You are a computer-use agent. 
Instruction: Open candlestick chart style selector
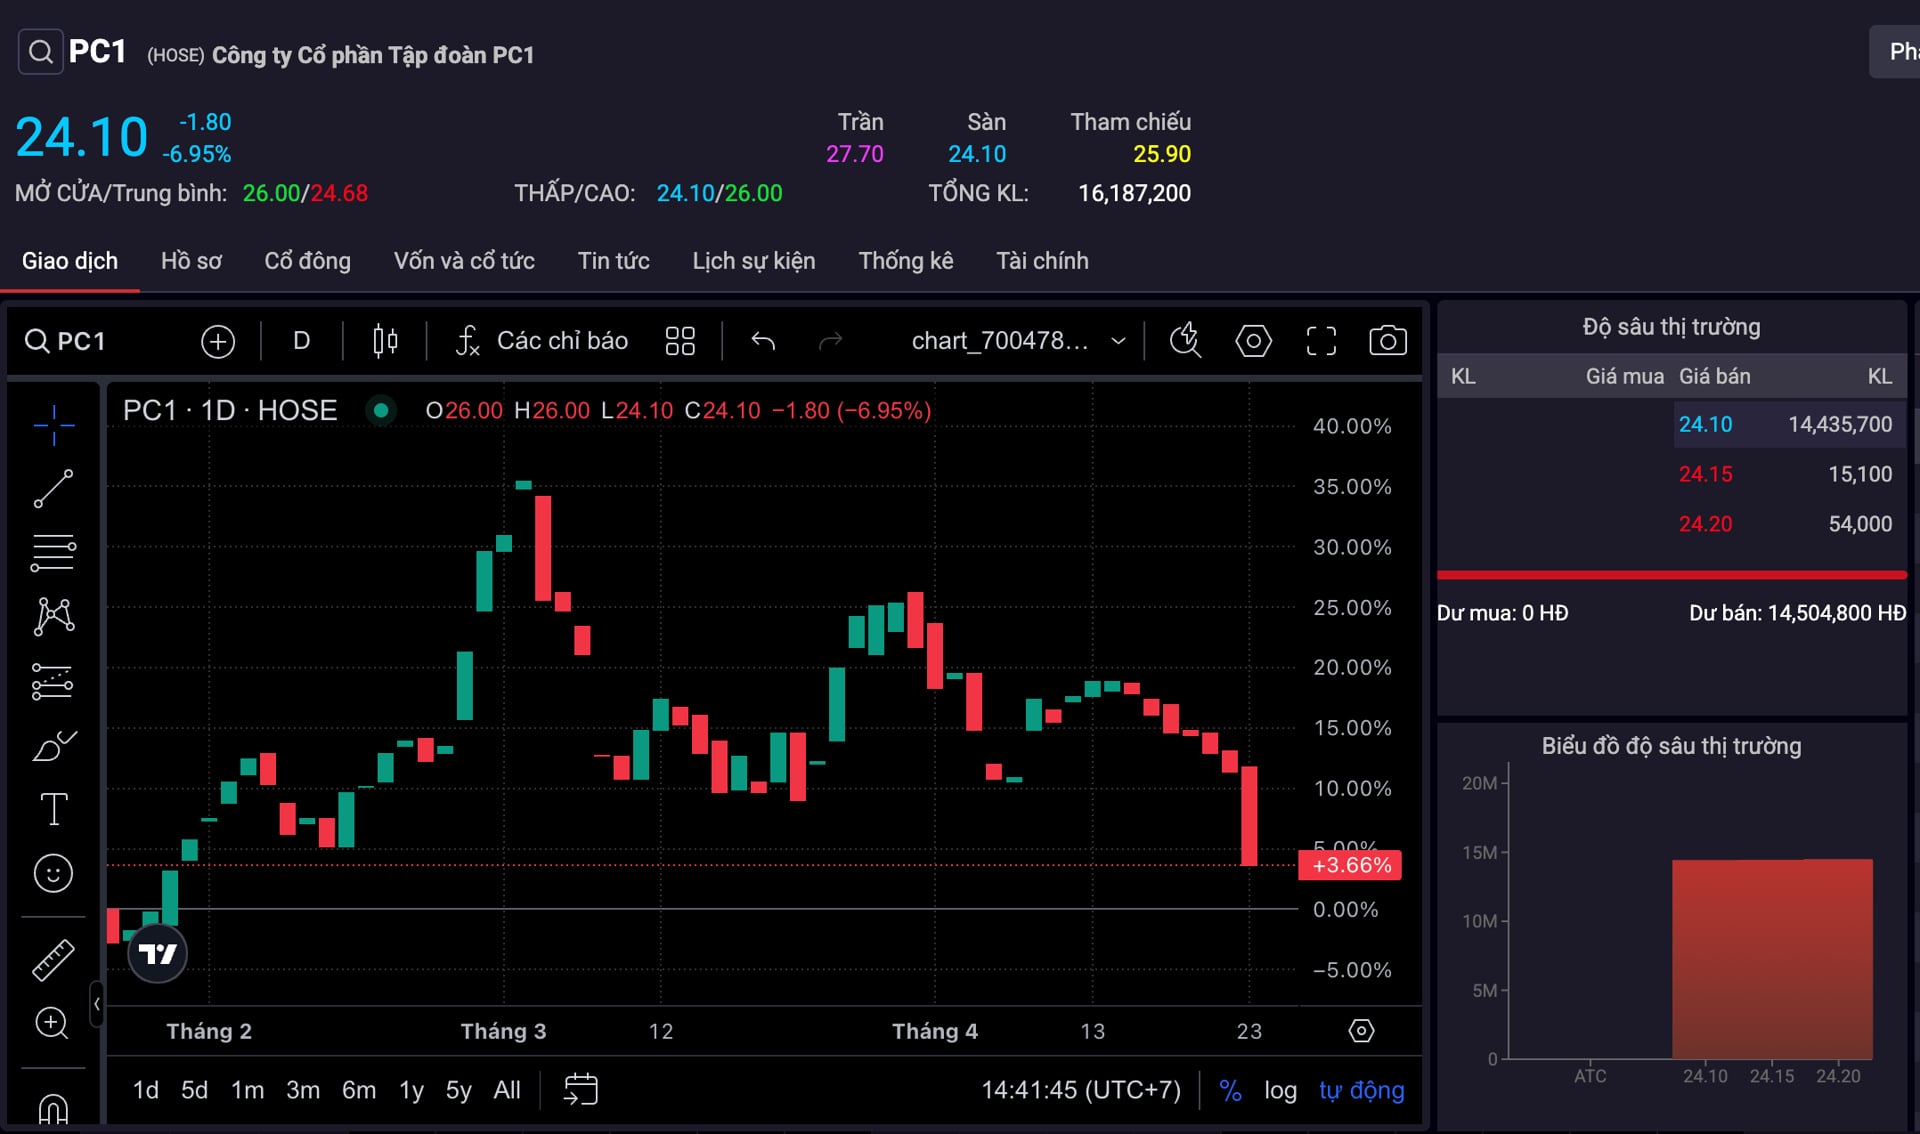pyautogui.click(x=385, y=341)
